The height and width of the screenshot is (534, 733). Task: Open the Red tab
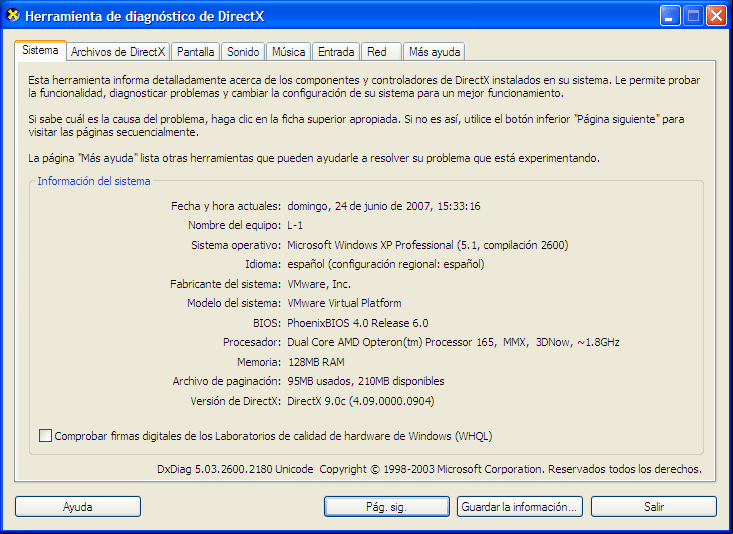tap(381, 51)
